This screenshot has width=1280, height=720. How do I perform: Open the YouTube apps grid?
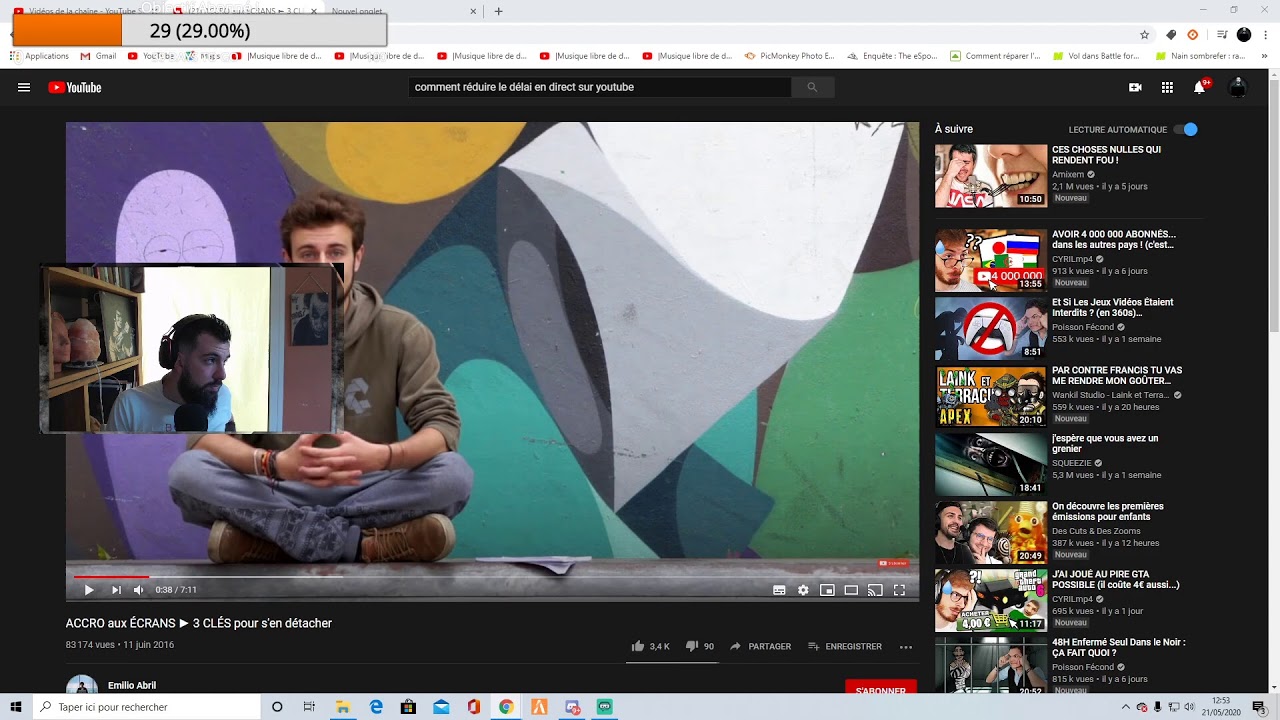pos(1167,87)
